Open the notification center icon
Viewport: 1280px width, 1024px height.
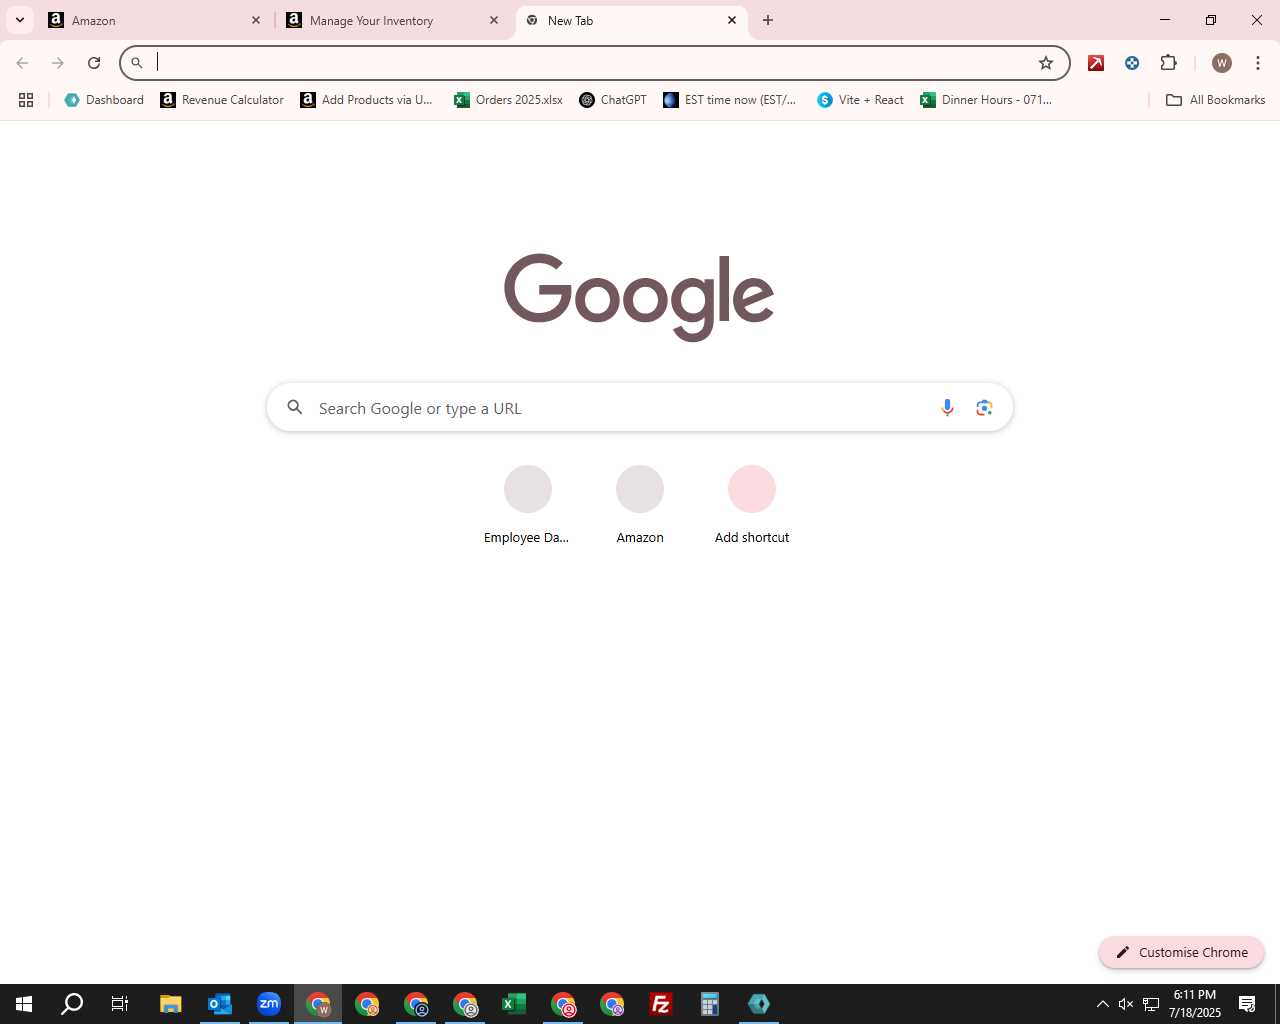click(x=1247, y=1004)
